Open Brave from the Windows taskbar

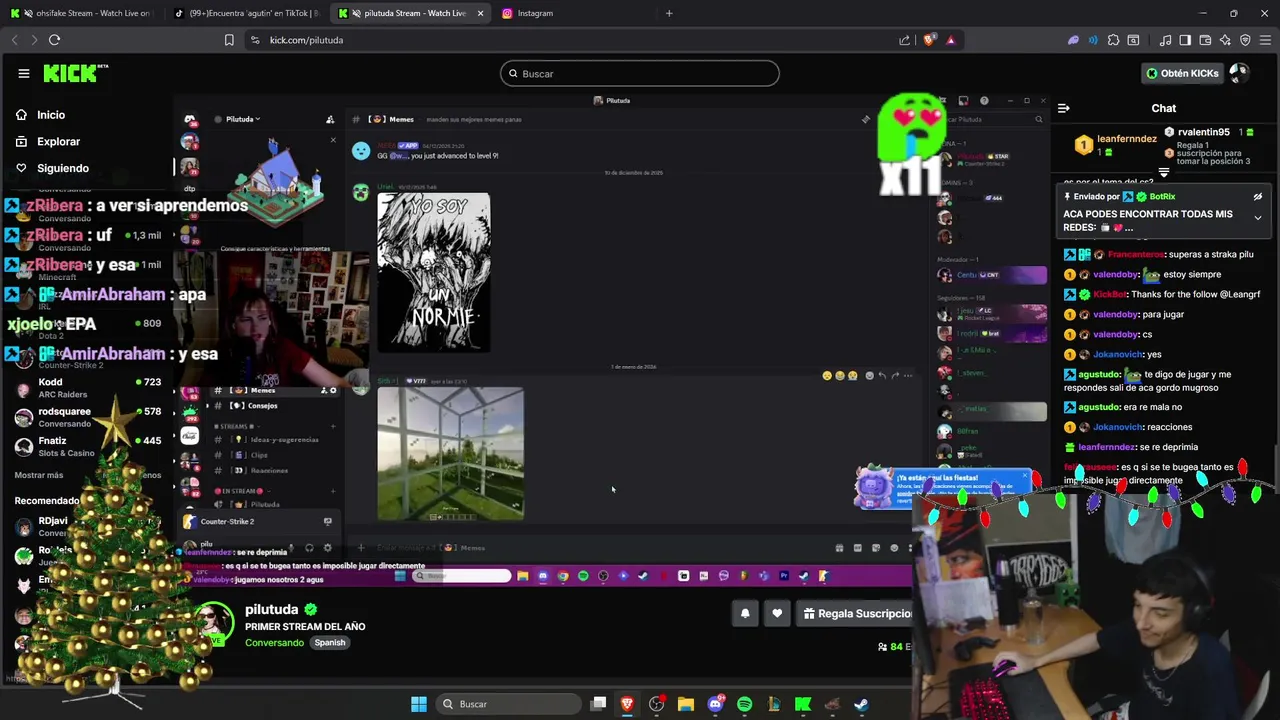(627, 704)
